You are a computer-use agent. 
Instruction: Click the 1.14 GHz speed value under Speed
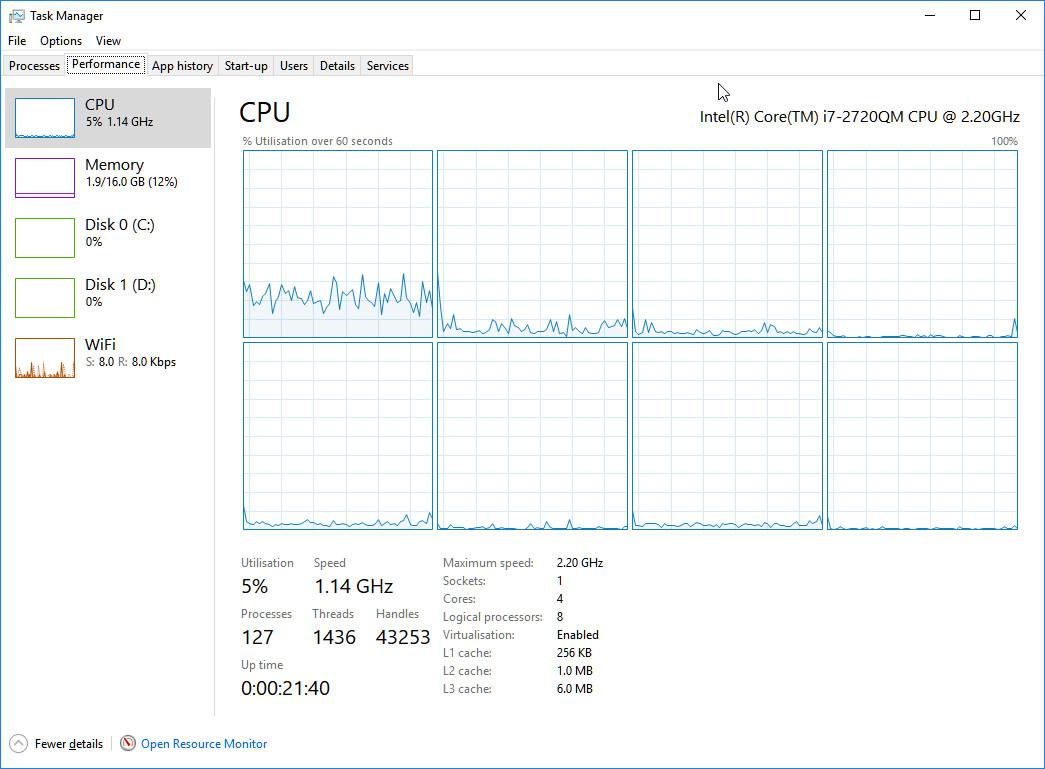(x=354, y=586)
